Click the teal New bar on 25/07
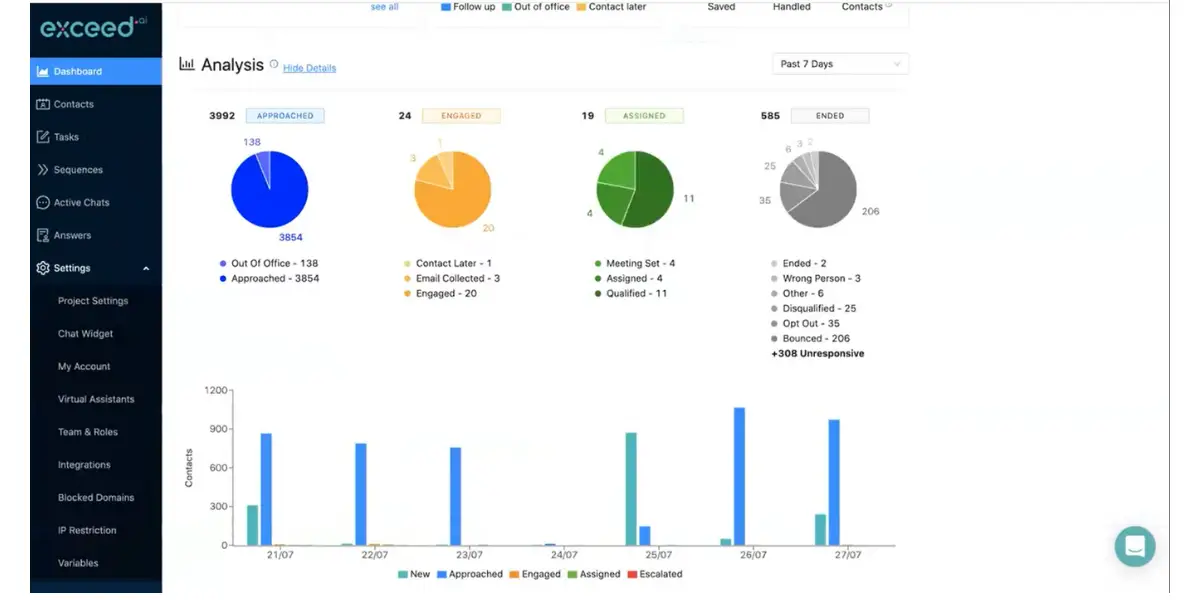 631,489
